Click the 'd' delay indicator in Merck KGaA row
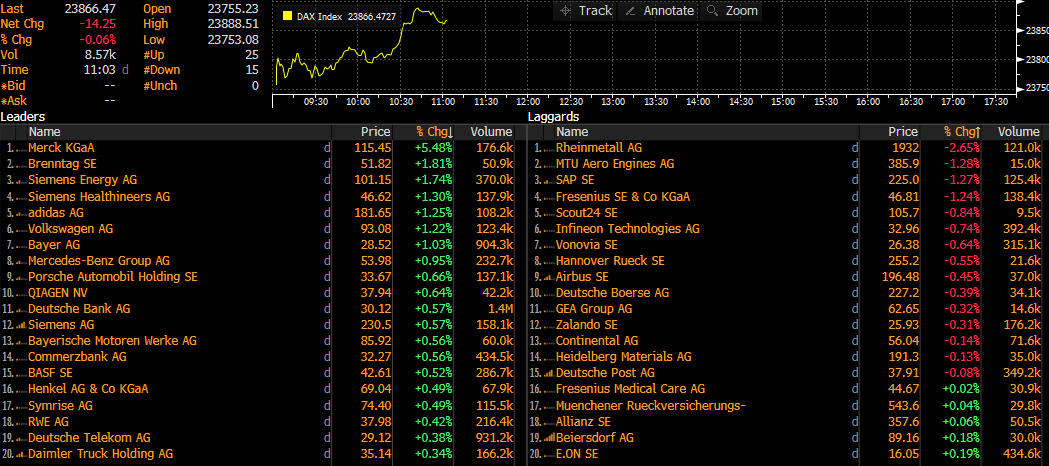1049x466 pixels. coord(326,148)
